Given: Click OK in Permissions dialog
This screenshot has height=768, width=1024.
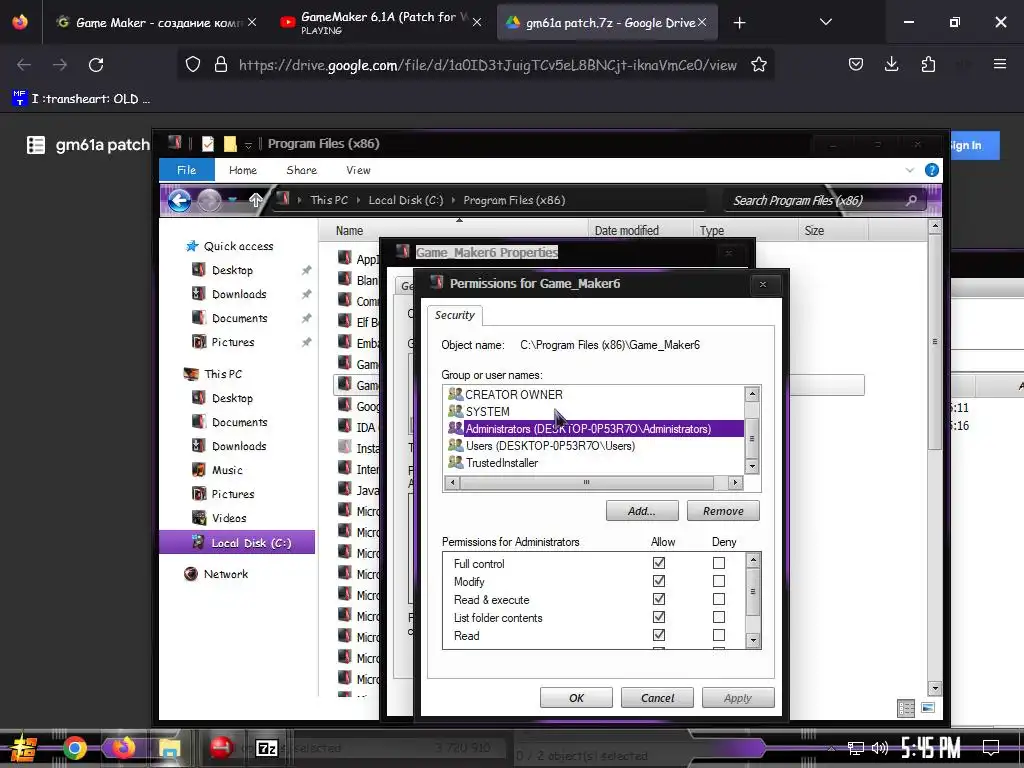Looking at the screenshot, I should [x=576, y=697].
